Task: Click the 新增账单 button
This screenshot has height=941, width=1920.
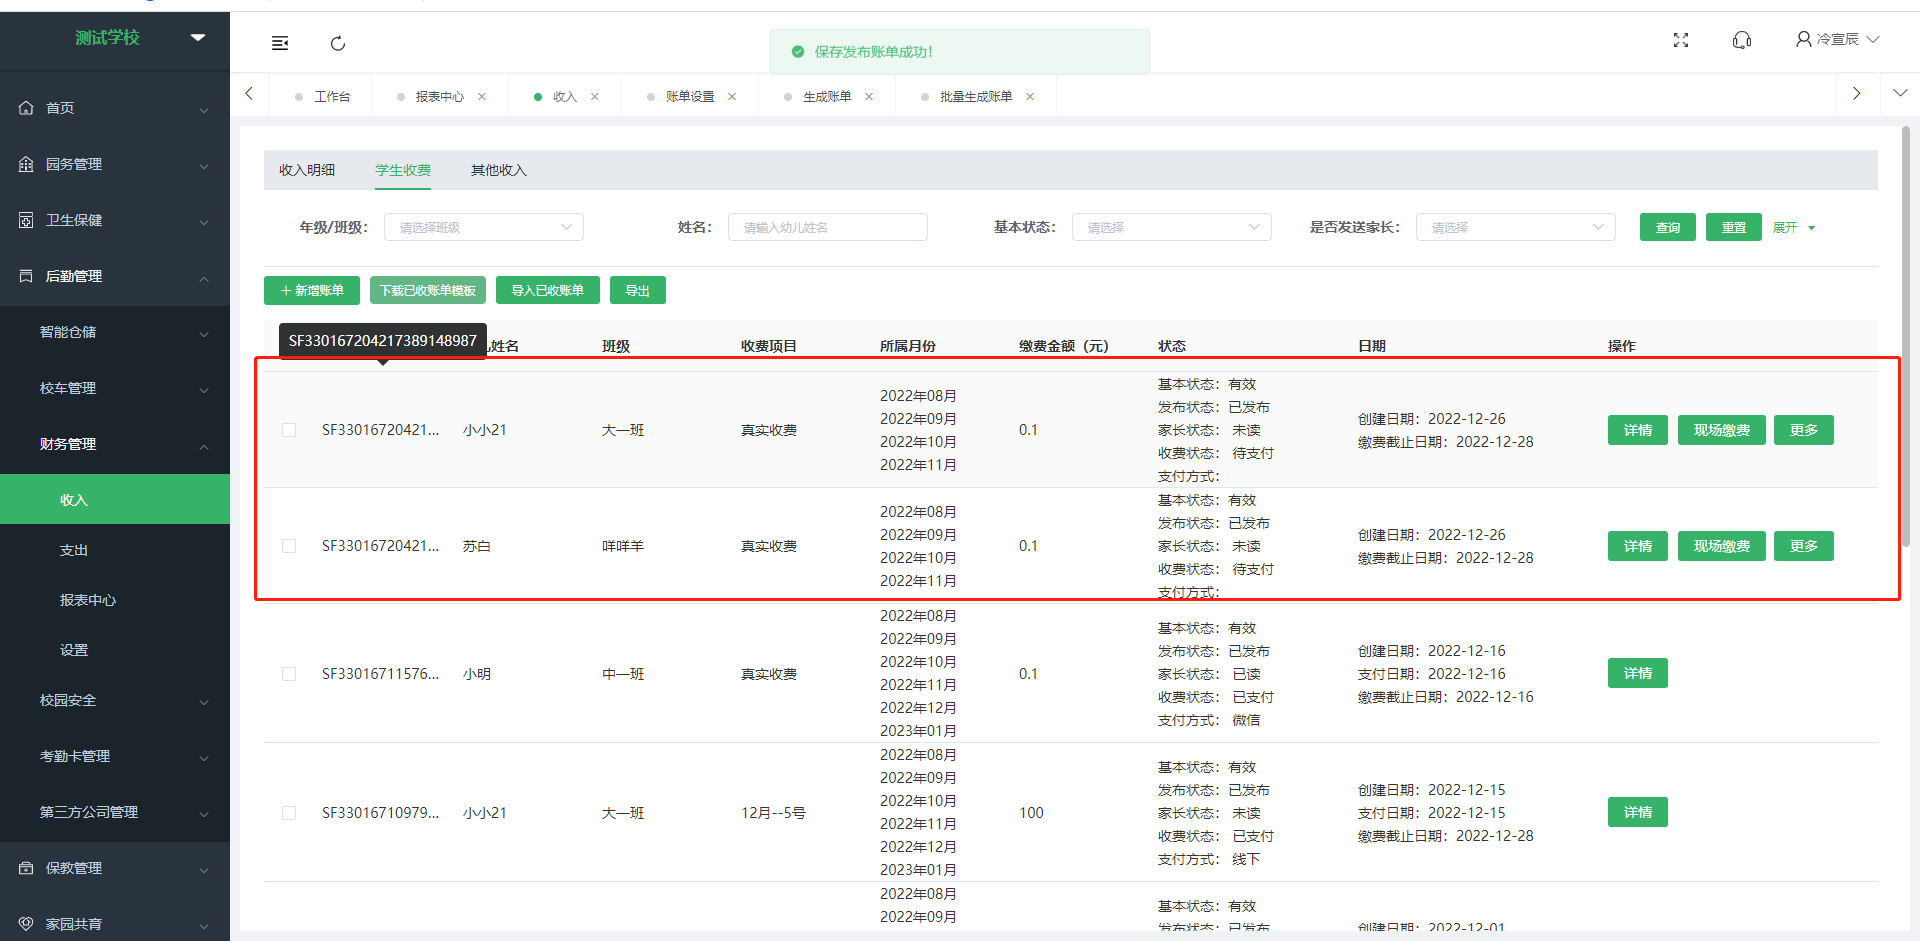Action: tap(312, 290)
